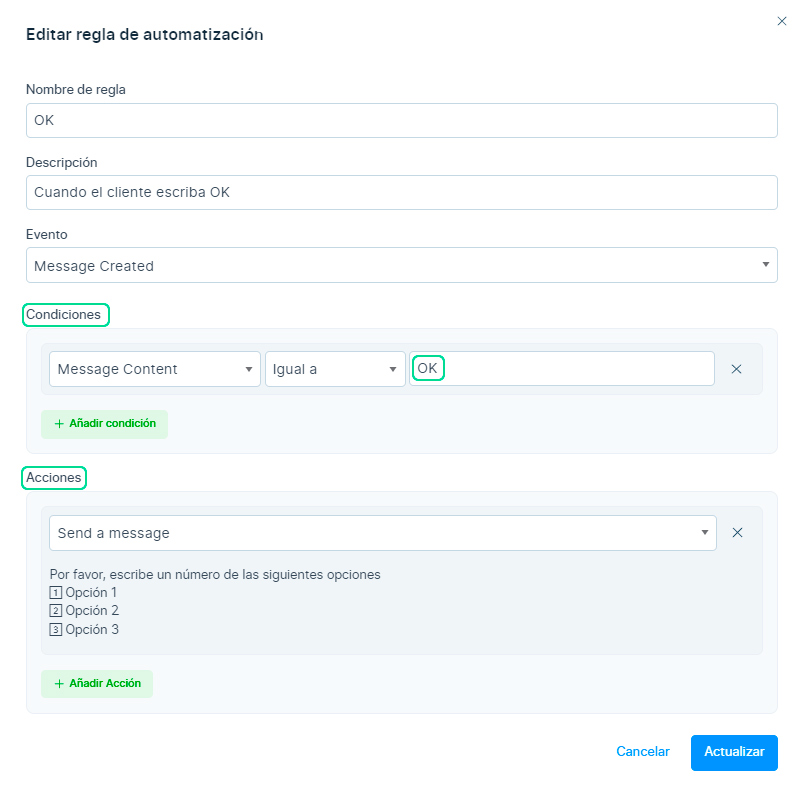The height and width of the screenshot is (797, 800).
Task: Select the Nombre de regla label
Action: [x=75, y=90]
